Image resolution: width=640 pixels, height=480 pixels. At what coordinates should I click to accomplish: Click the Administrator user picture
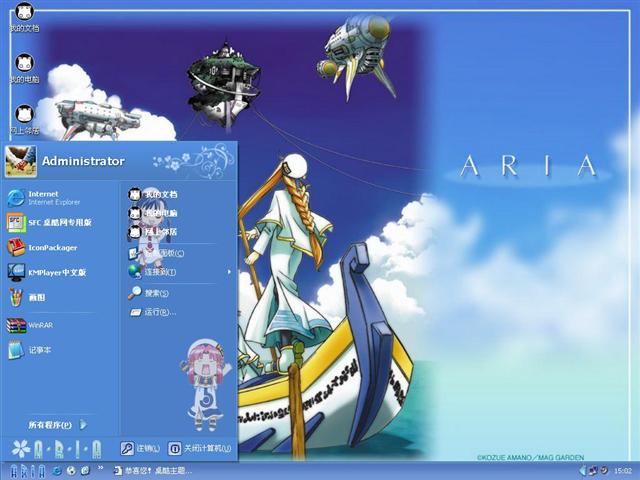(20, 161)
